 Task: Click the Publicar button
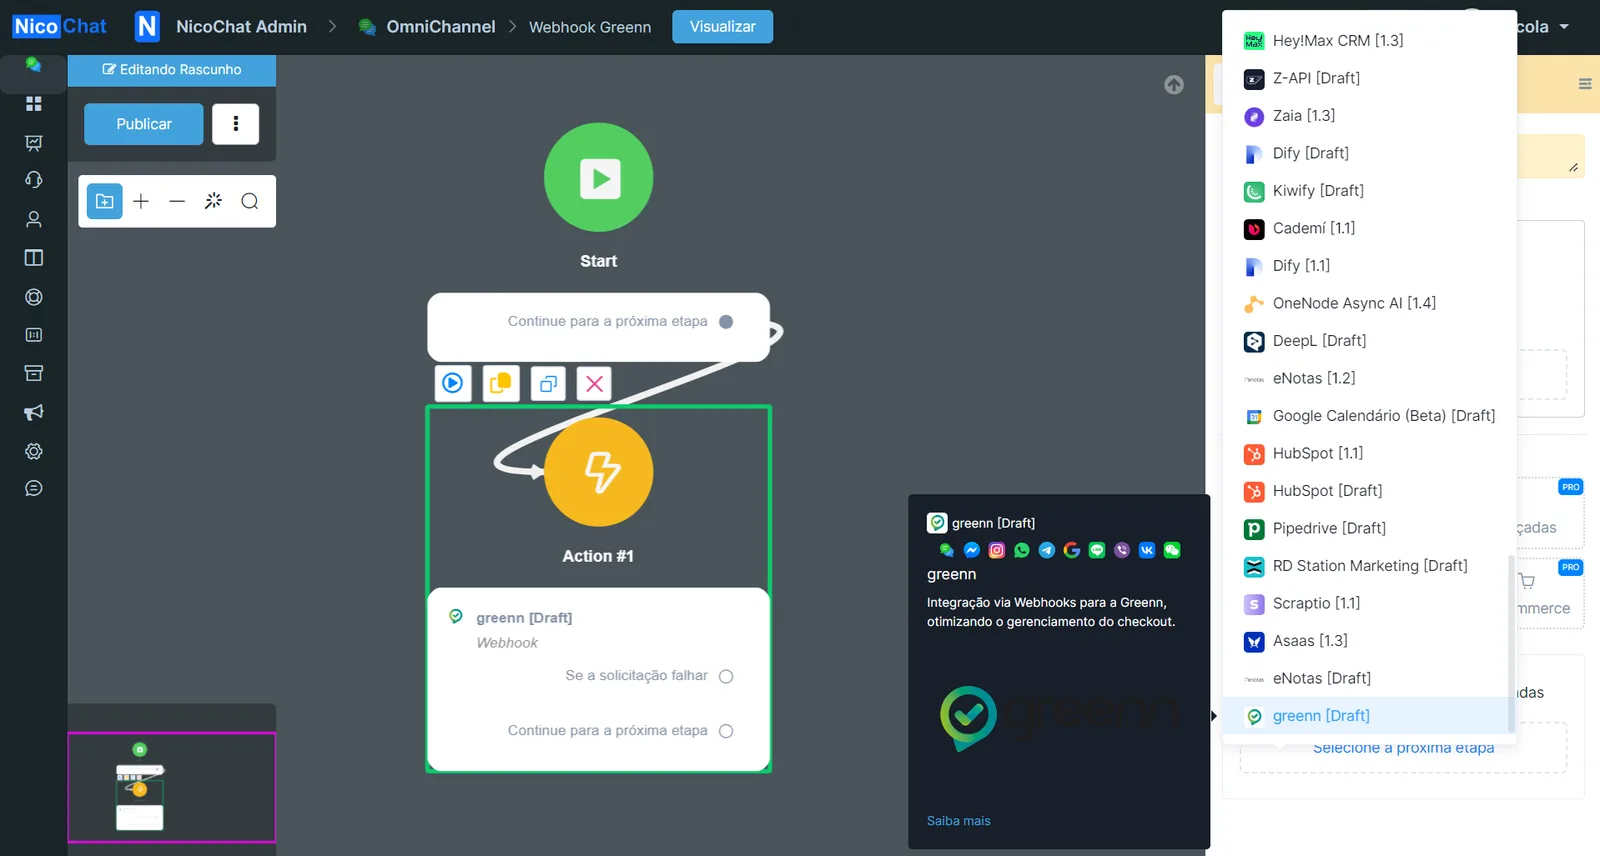click(144, 124)
